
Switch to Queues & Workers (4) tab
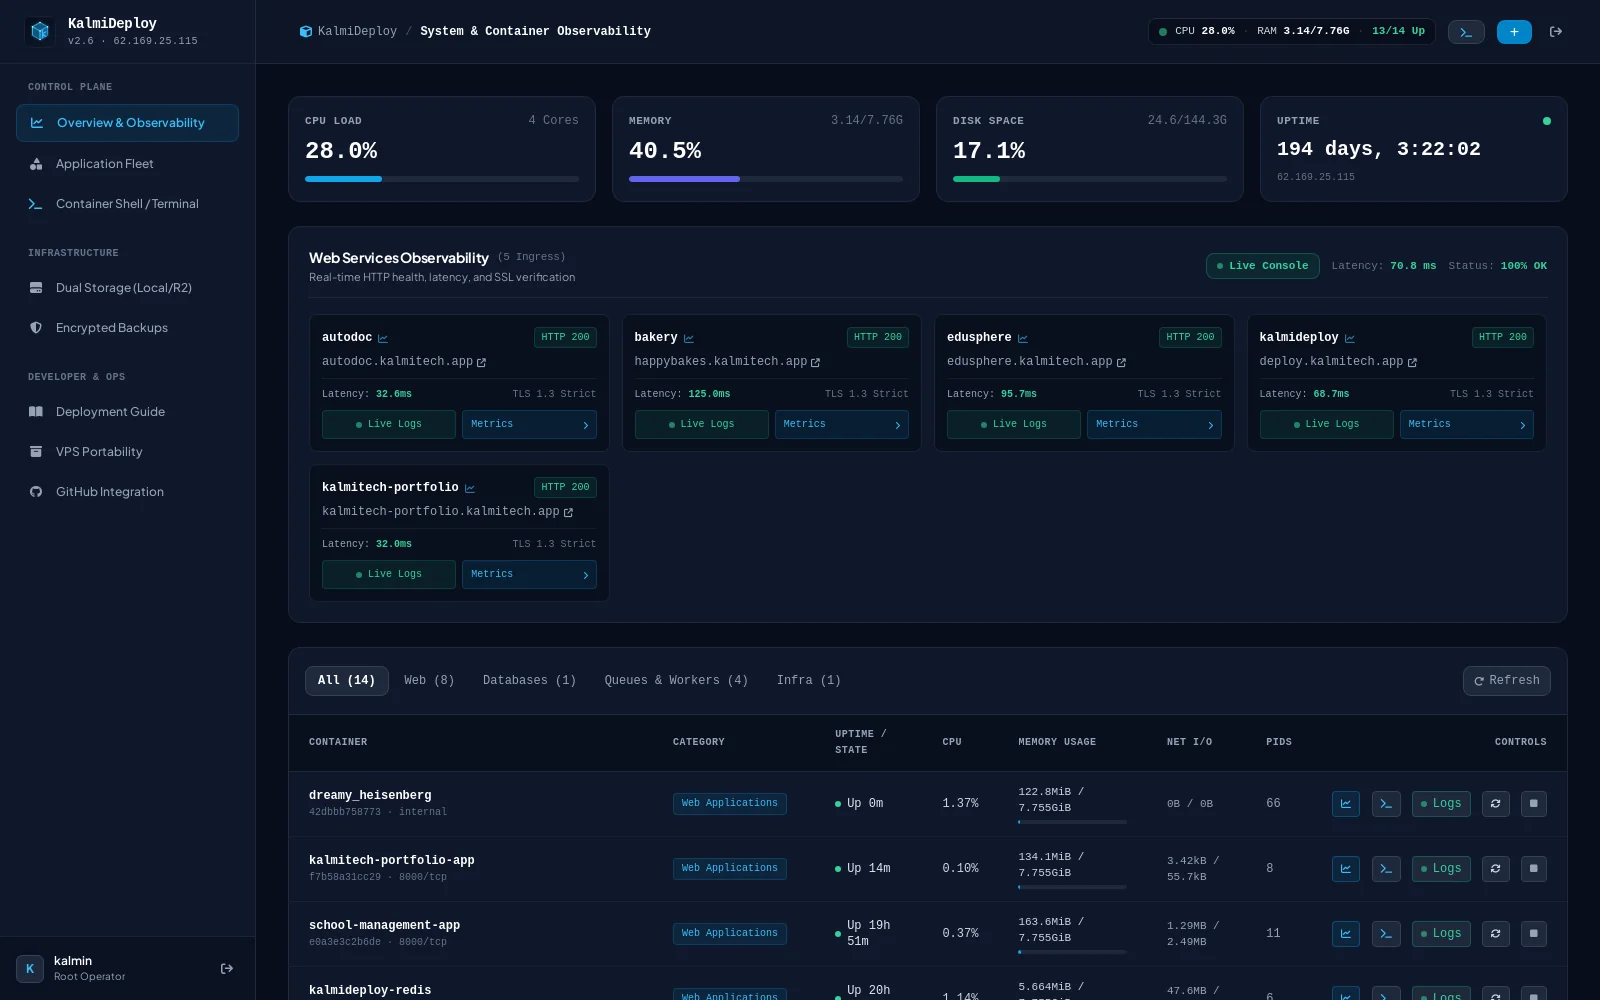[x=676, y=681]
